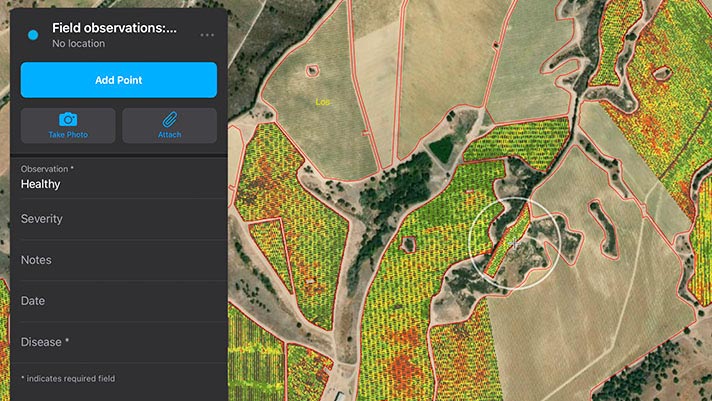Attach a file with paperclip button
The height and width of the screenshot is (401, 712).
169,125
